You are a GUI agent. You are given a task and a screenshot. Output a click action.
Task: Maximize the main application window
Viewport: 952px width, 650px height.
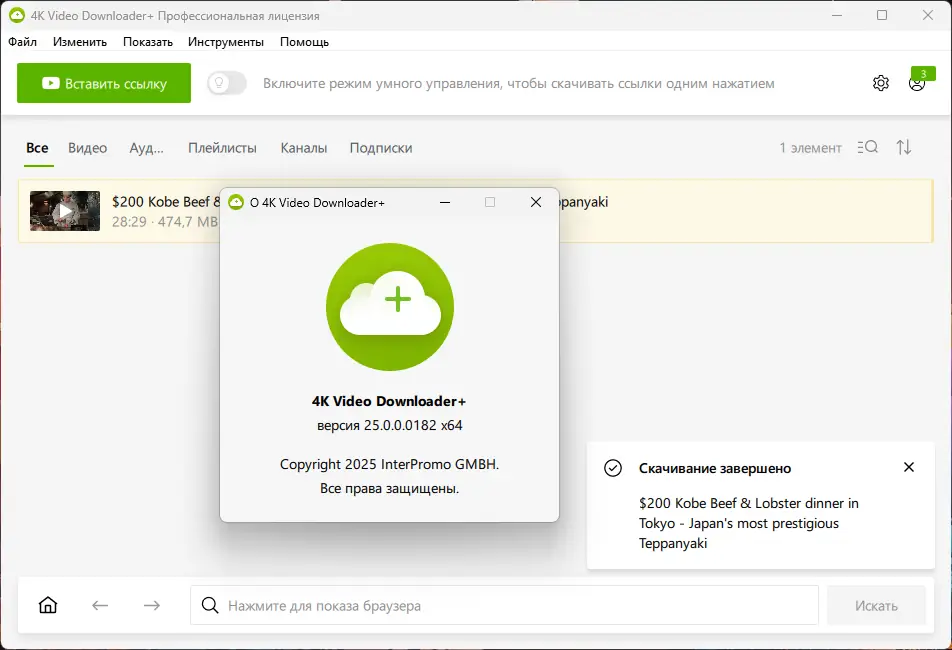point(882,15)
